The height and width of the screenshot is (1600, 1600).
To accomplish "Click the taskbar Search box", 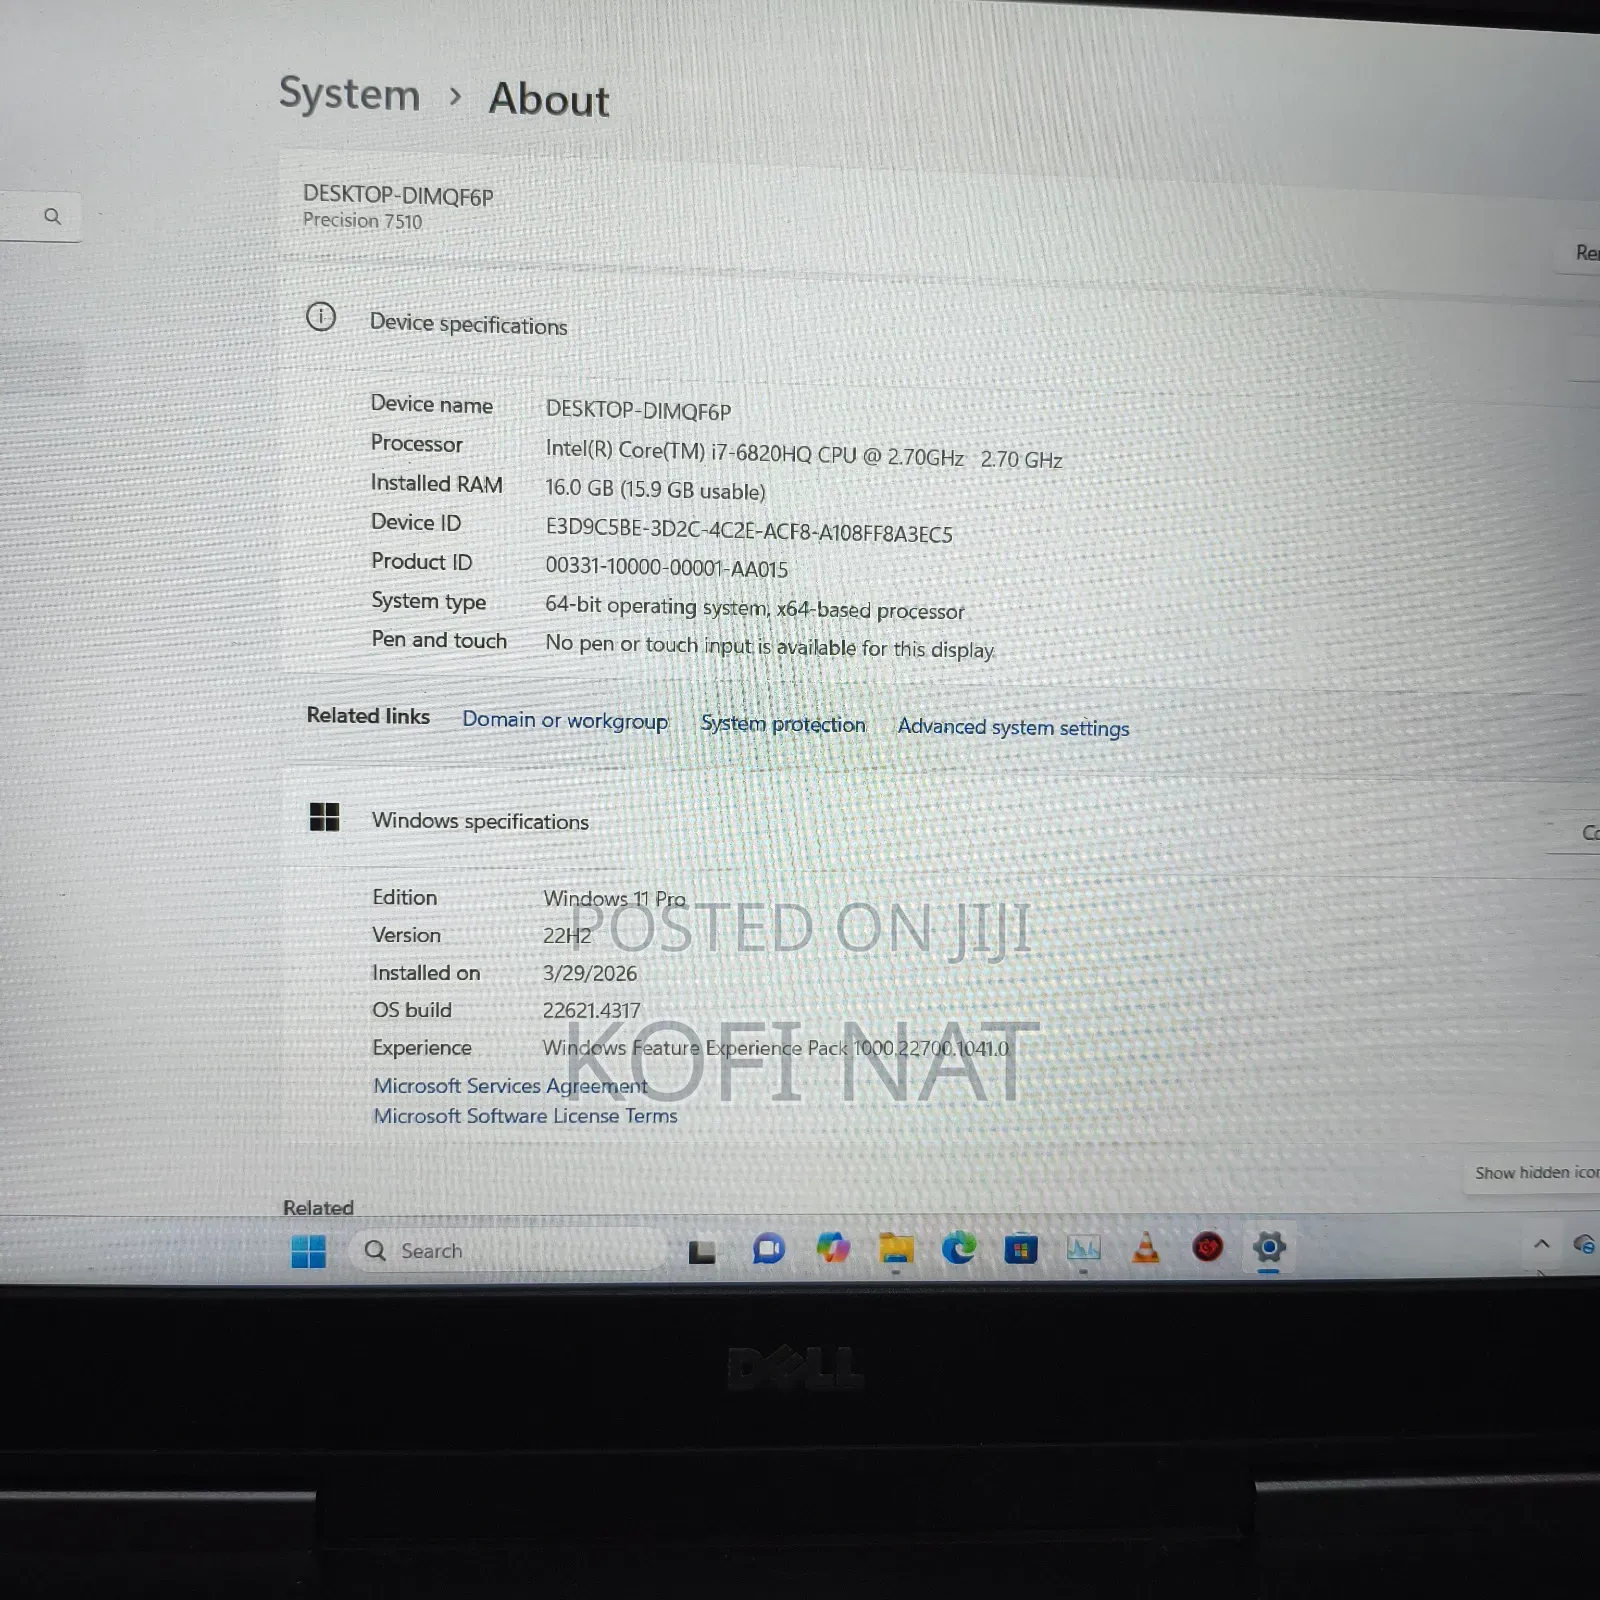I will point(508,1251).
